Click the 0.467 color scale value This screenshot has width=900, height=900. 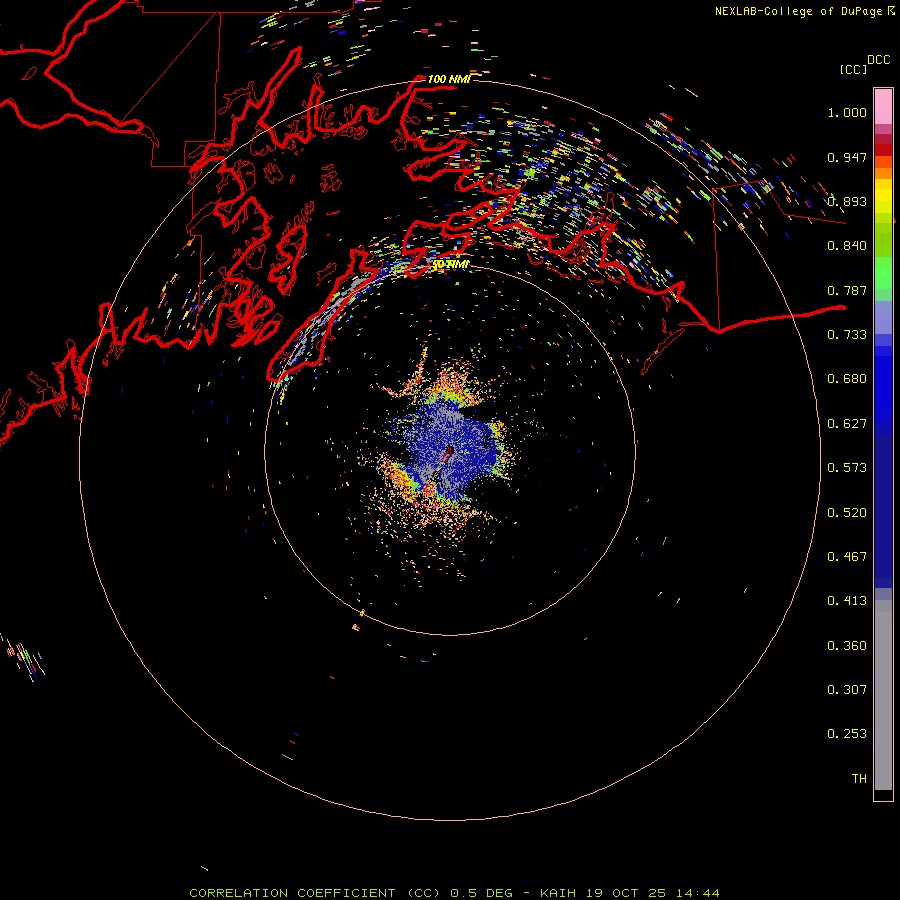(847, 557)
